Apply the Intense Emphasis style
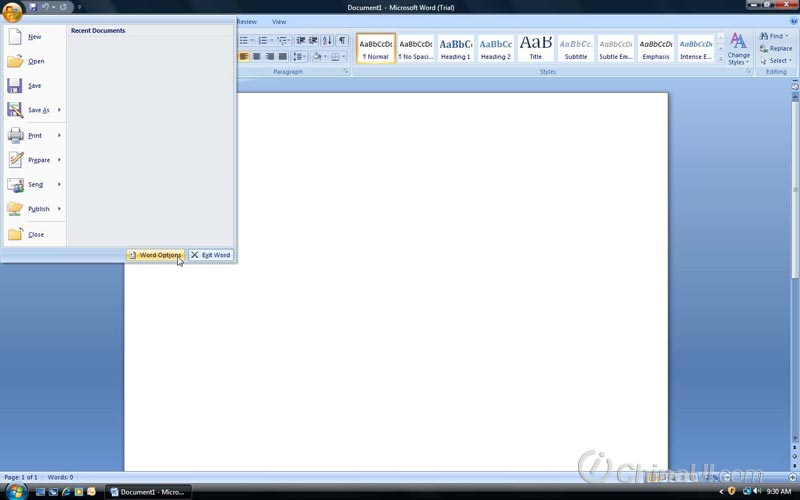 [x=695, y=48]
